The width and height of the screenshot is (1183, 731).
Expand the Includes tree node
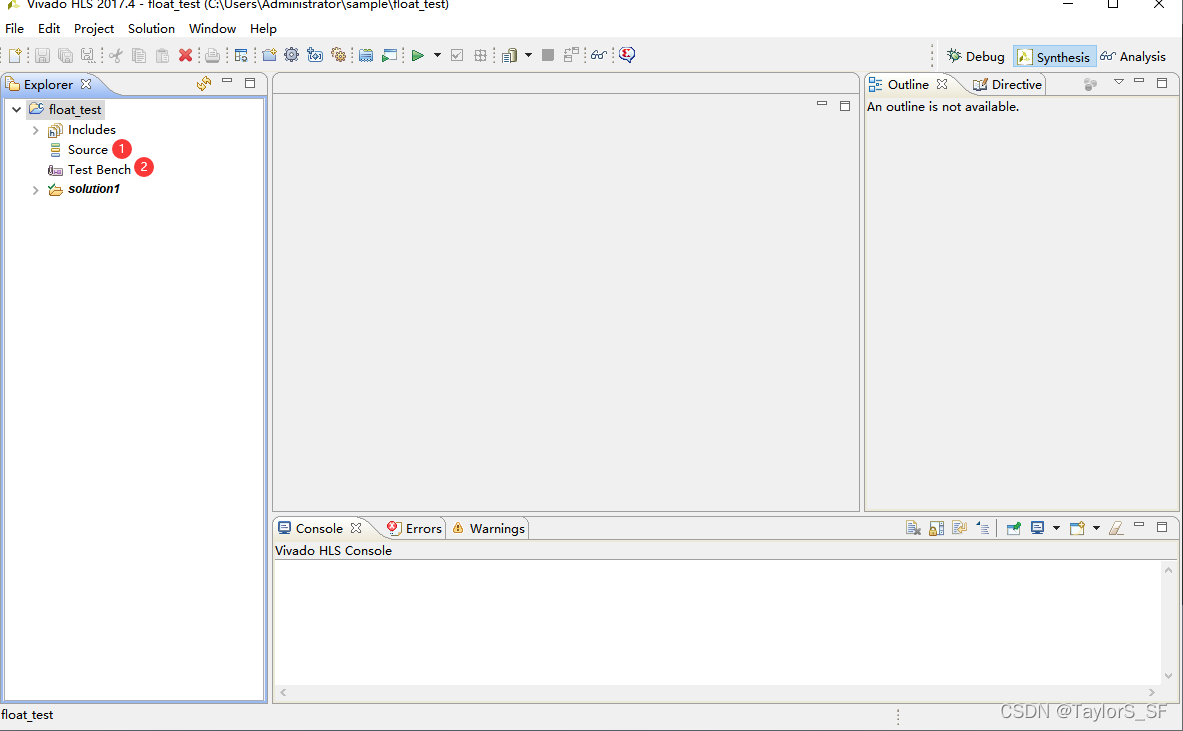pyautogui.click(x=35, y=131)
